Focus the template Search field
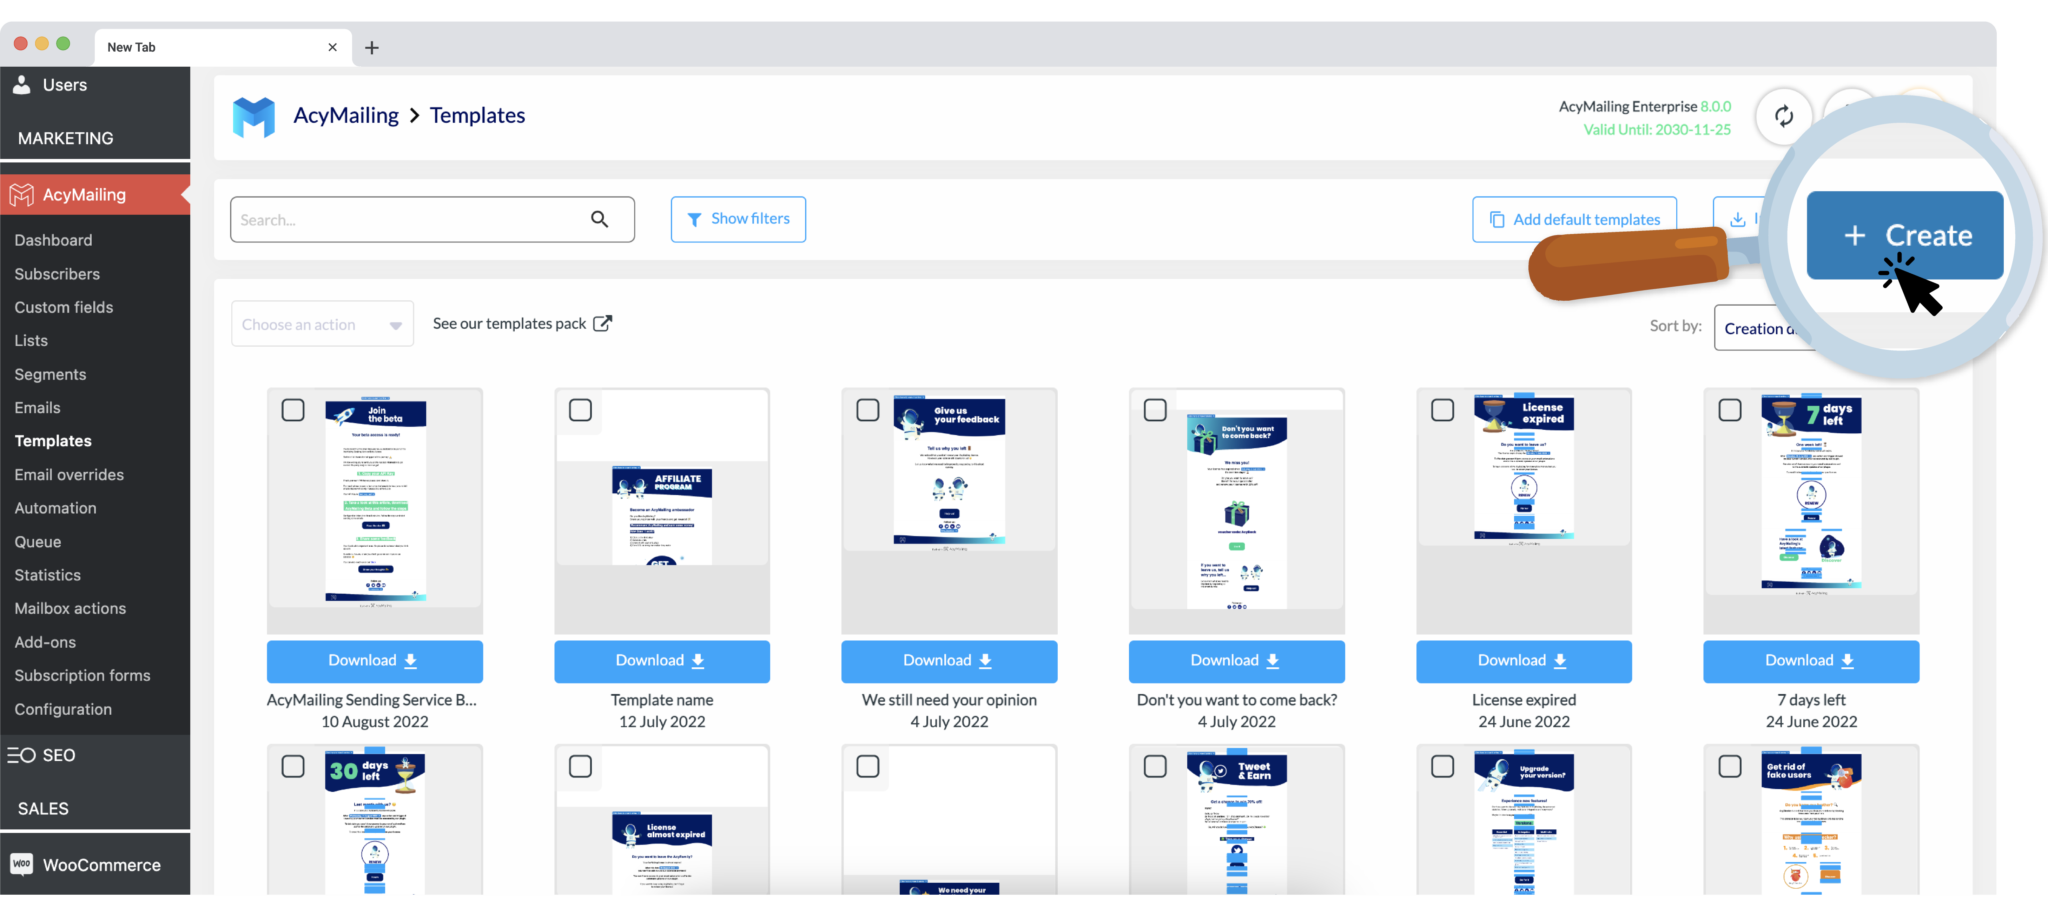 click(x=432, y=219)
